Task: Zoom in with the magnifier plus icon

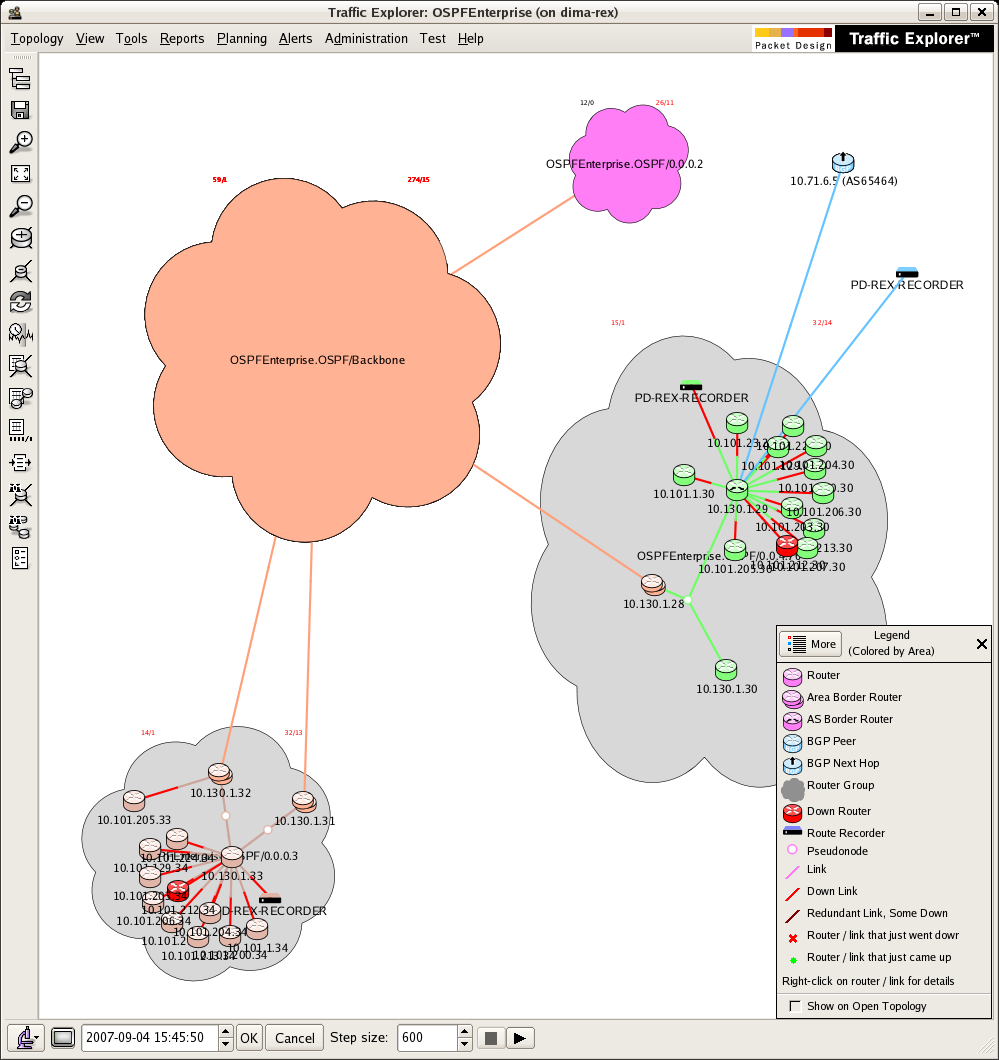Action: click(x=20, y=142)
